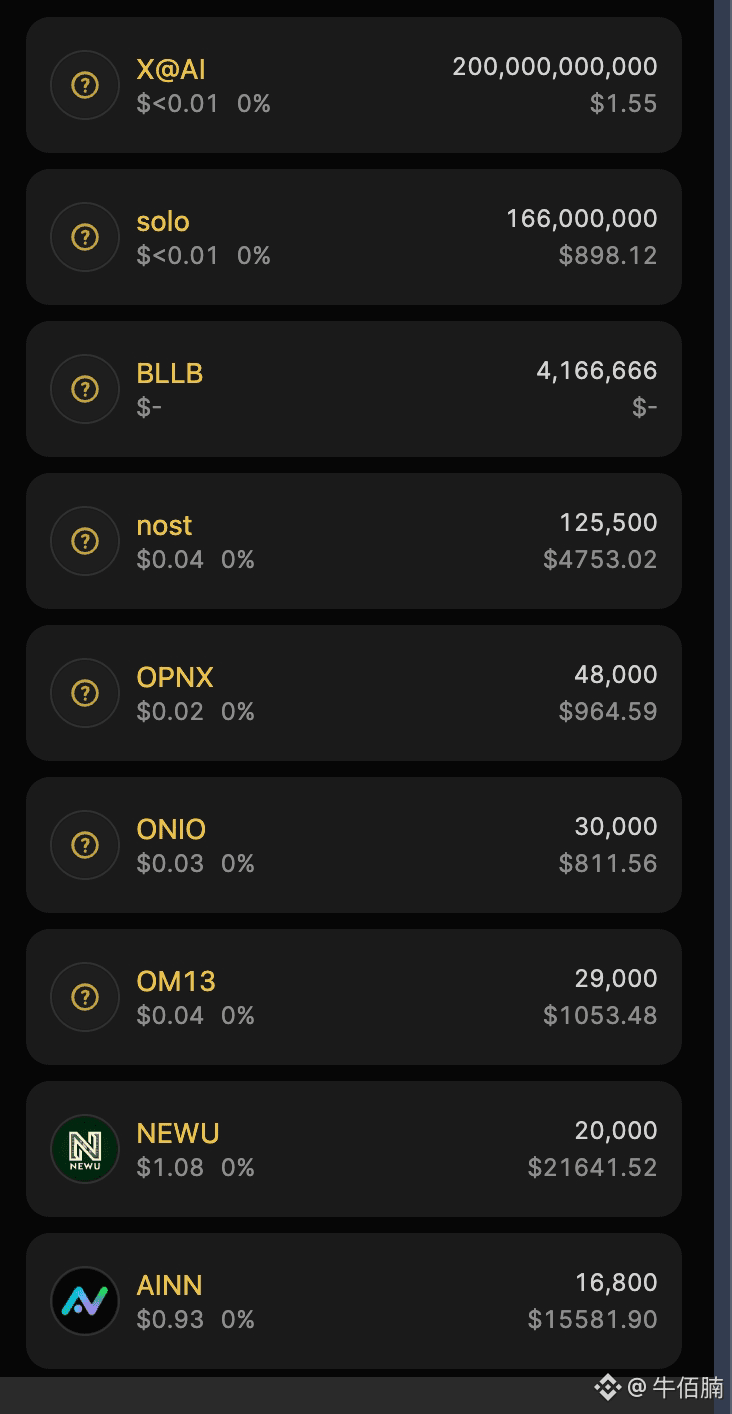This screenshot has width=732, height=1414.
Task: Click the AINN token logo icon
Action: coord(85,1301)
